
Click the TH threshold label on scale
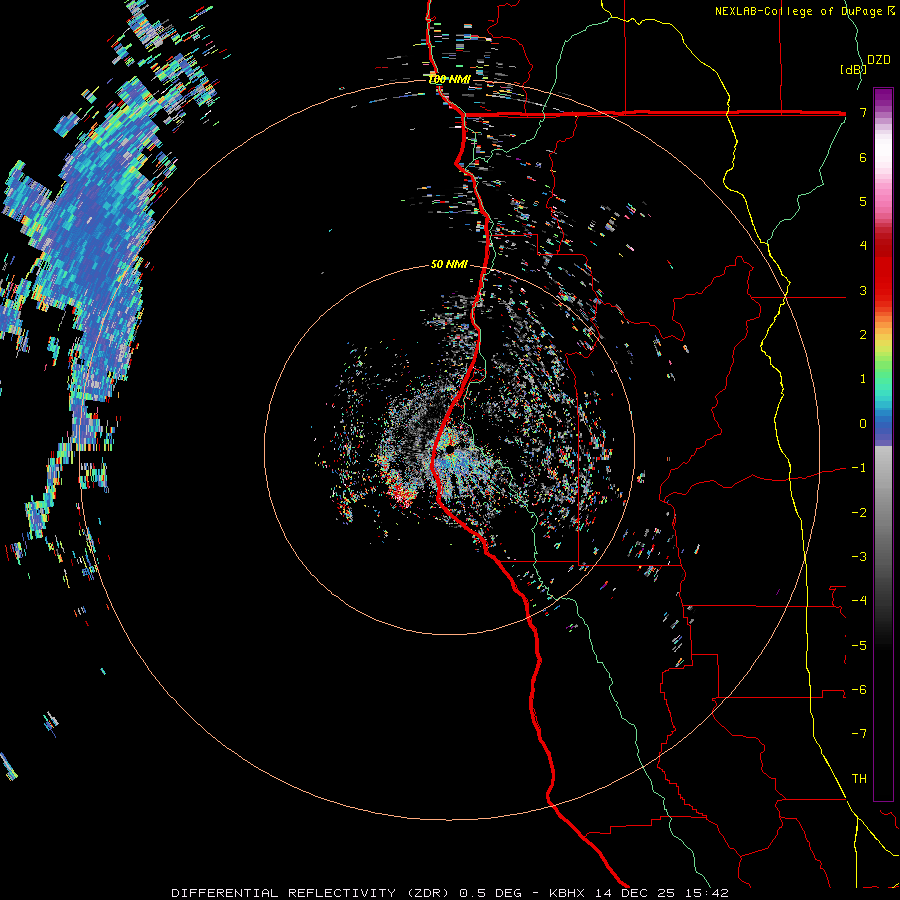pyautogui.click(x=859, y=779)
